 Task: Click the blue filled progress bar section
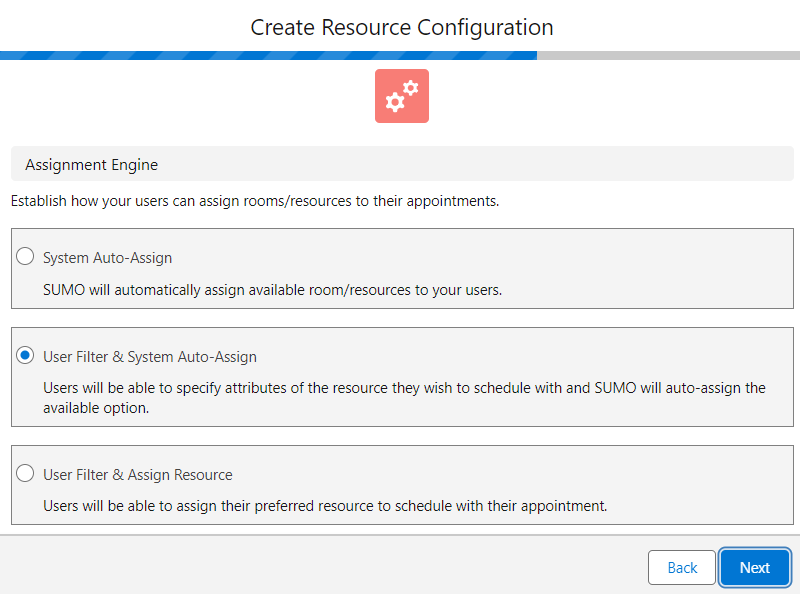point(268,55)
